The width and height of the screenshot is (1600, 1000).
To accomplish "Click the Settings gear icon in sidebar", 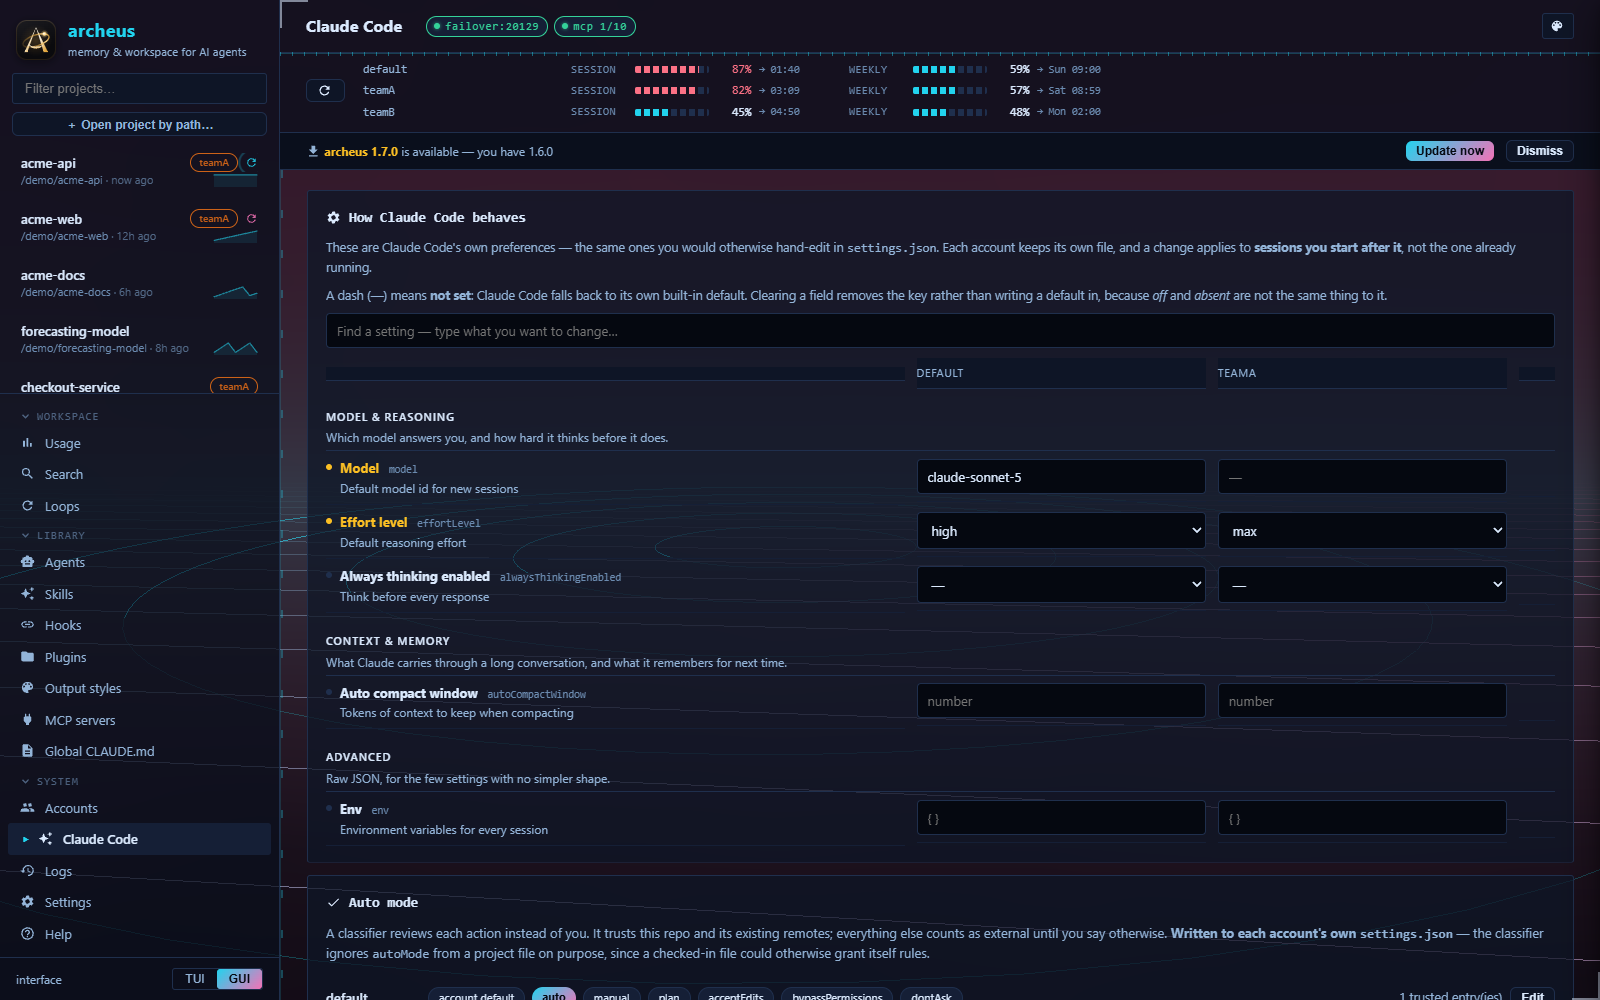I will tap(27, 902).
